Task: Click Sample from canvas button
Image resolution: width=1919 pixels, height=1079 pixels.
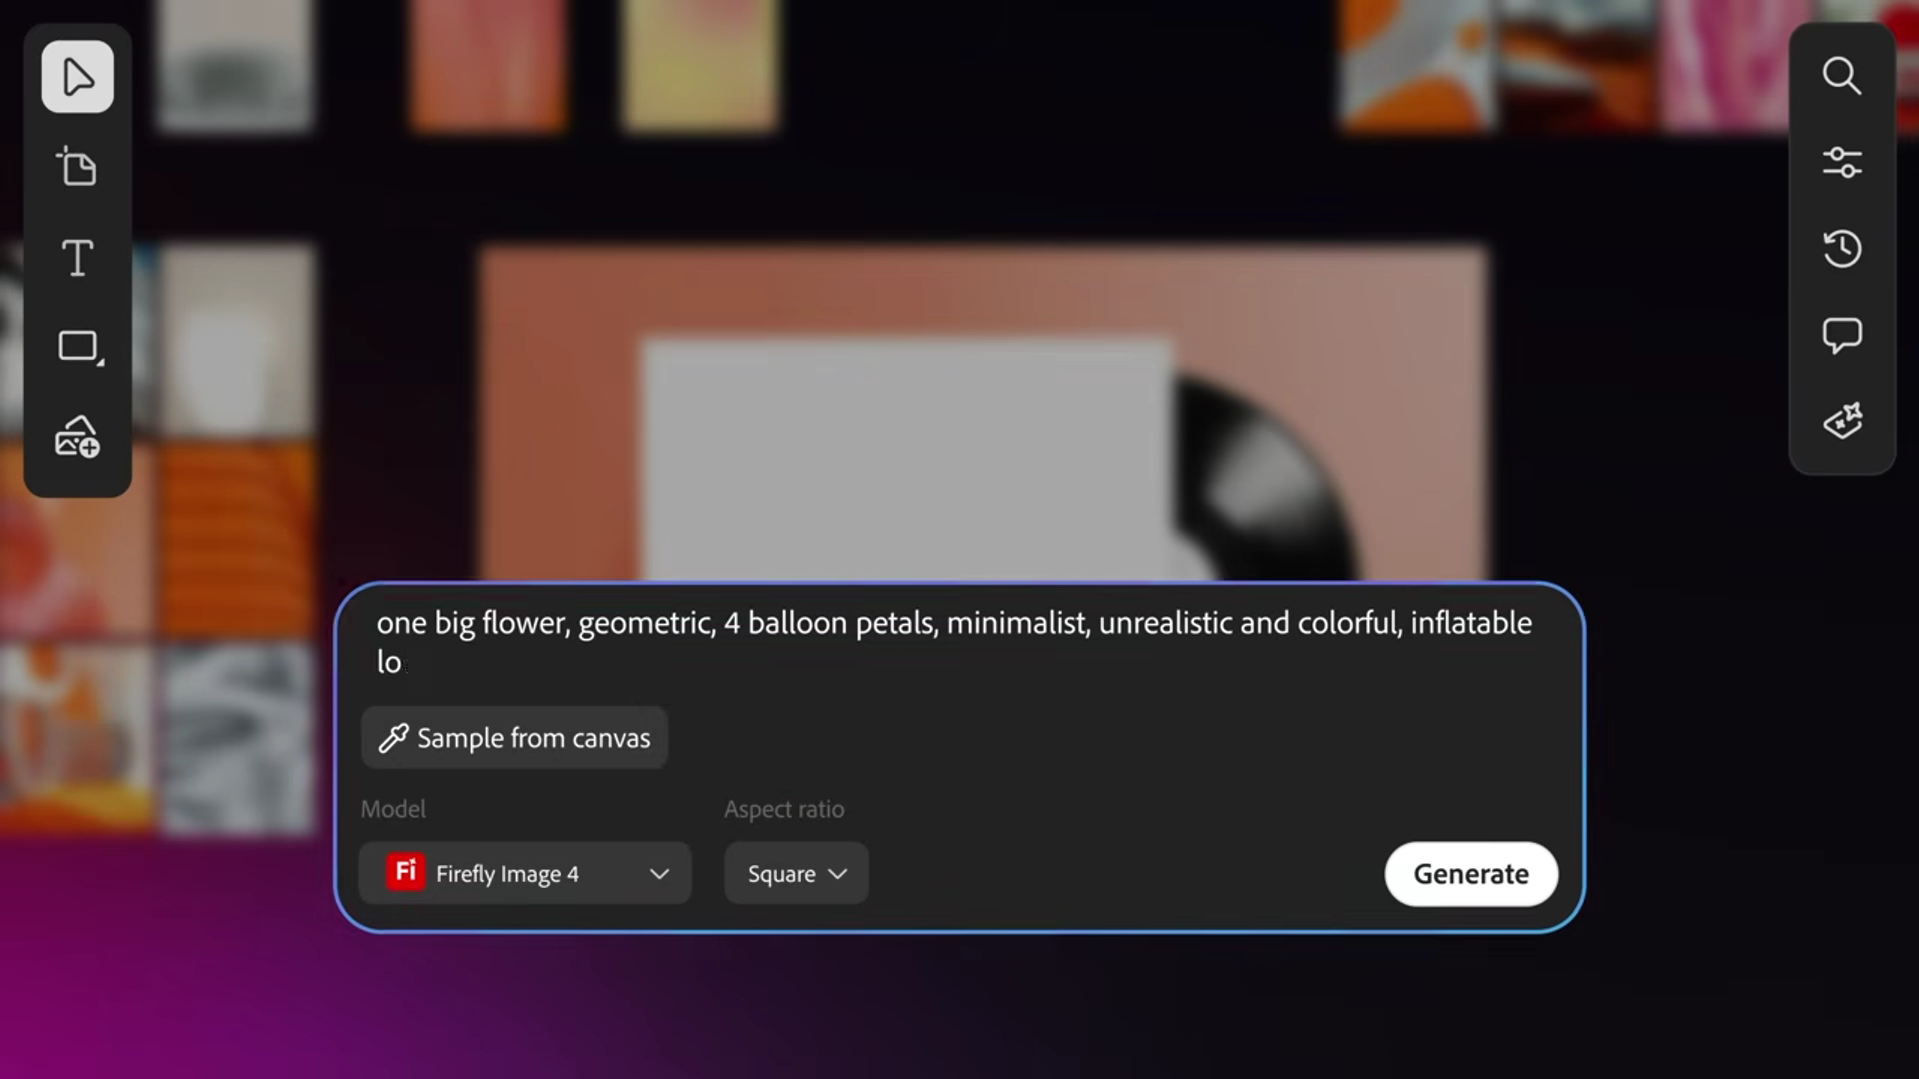Action: tap(514, 738)
